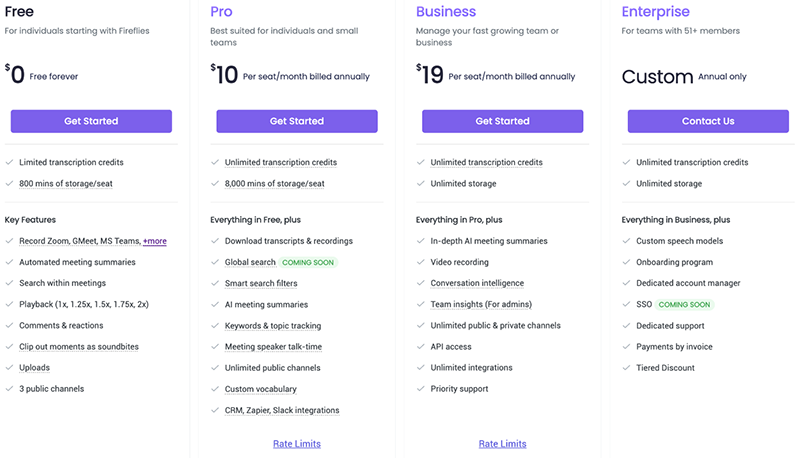Click the COMING SOON badge beside SSO
Image resolution: width=800 pixels, height=458 pixels.
[x=685, y=304]
